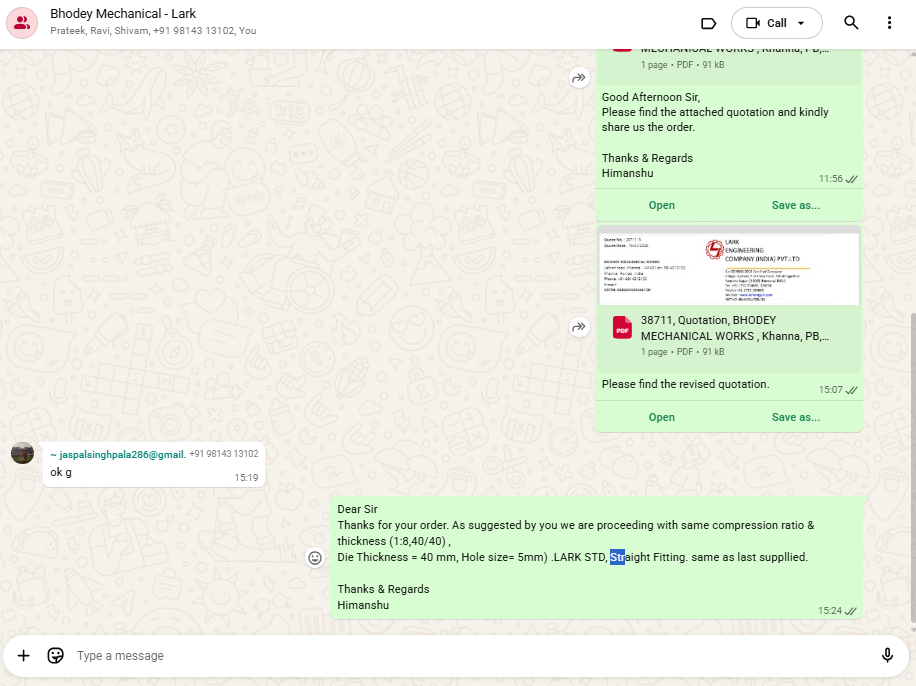Click the label tag icon in header
The image size is (916, 686).
coord(708,23)
